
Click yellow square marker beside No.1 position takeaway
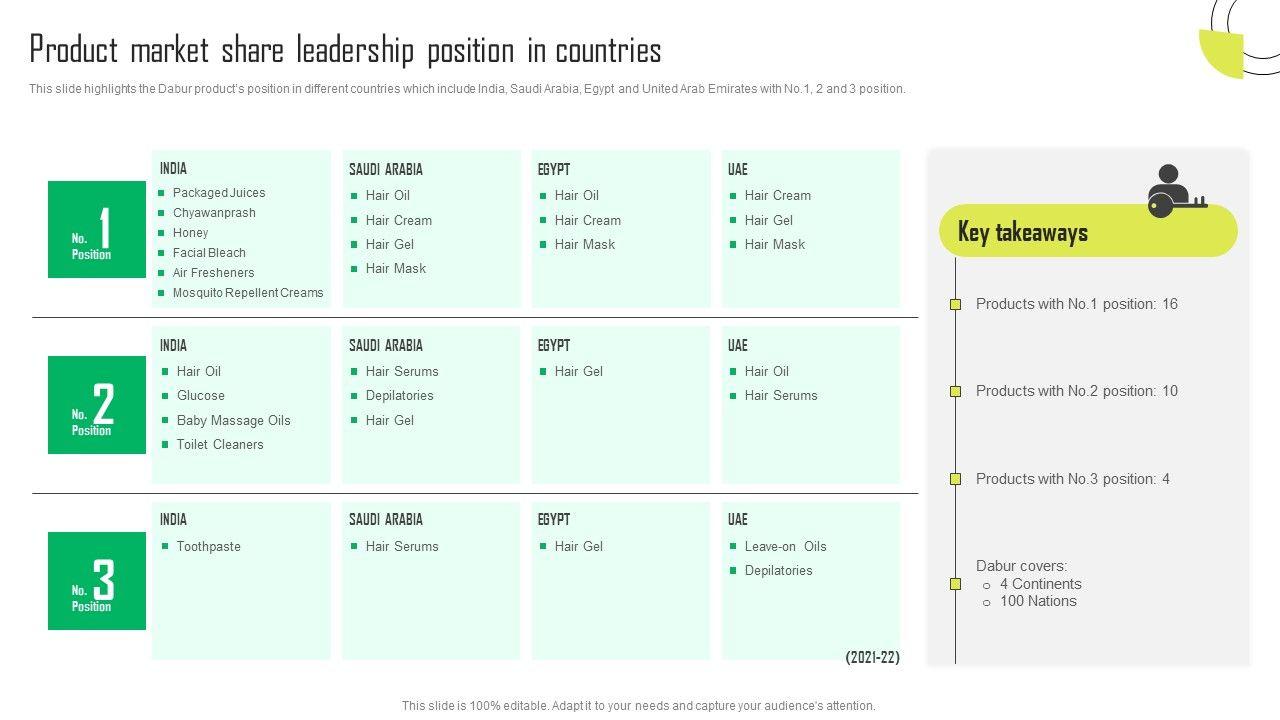click(x=955, y=304)
